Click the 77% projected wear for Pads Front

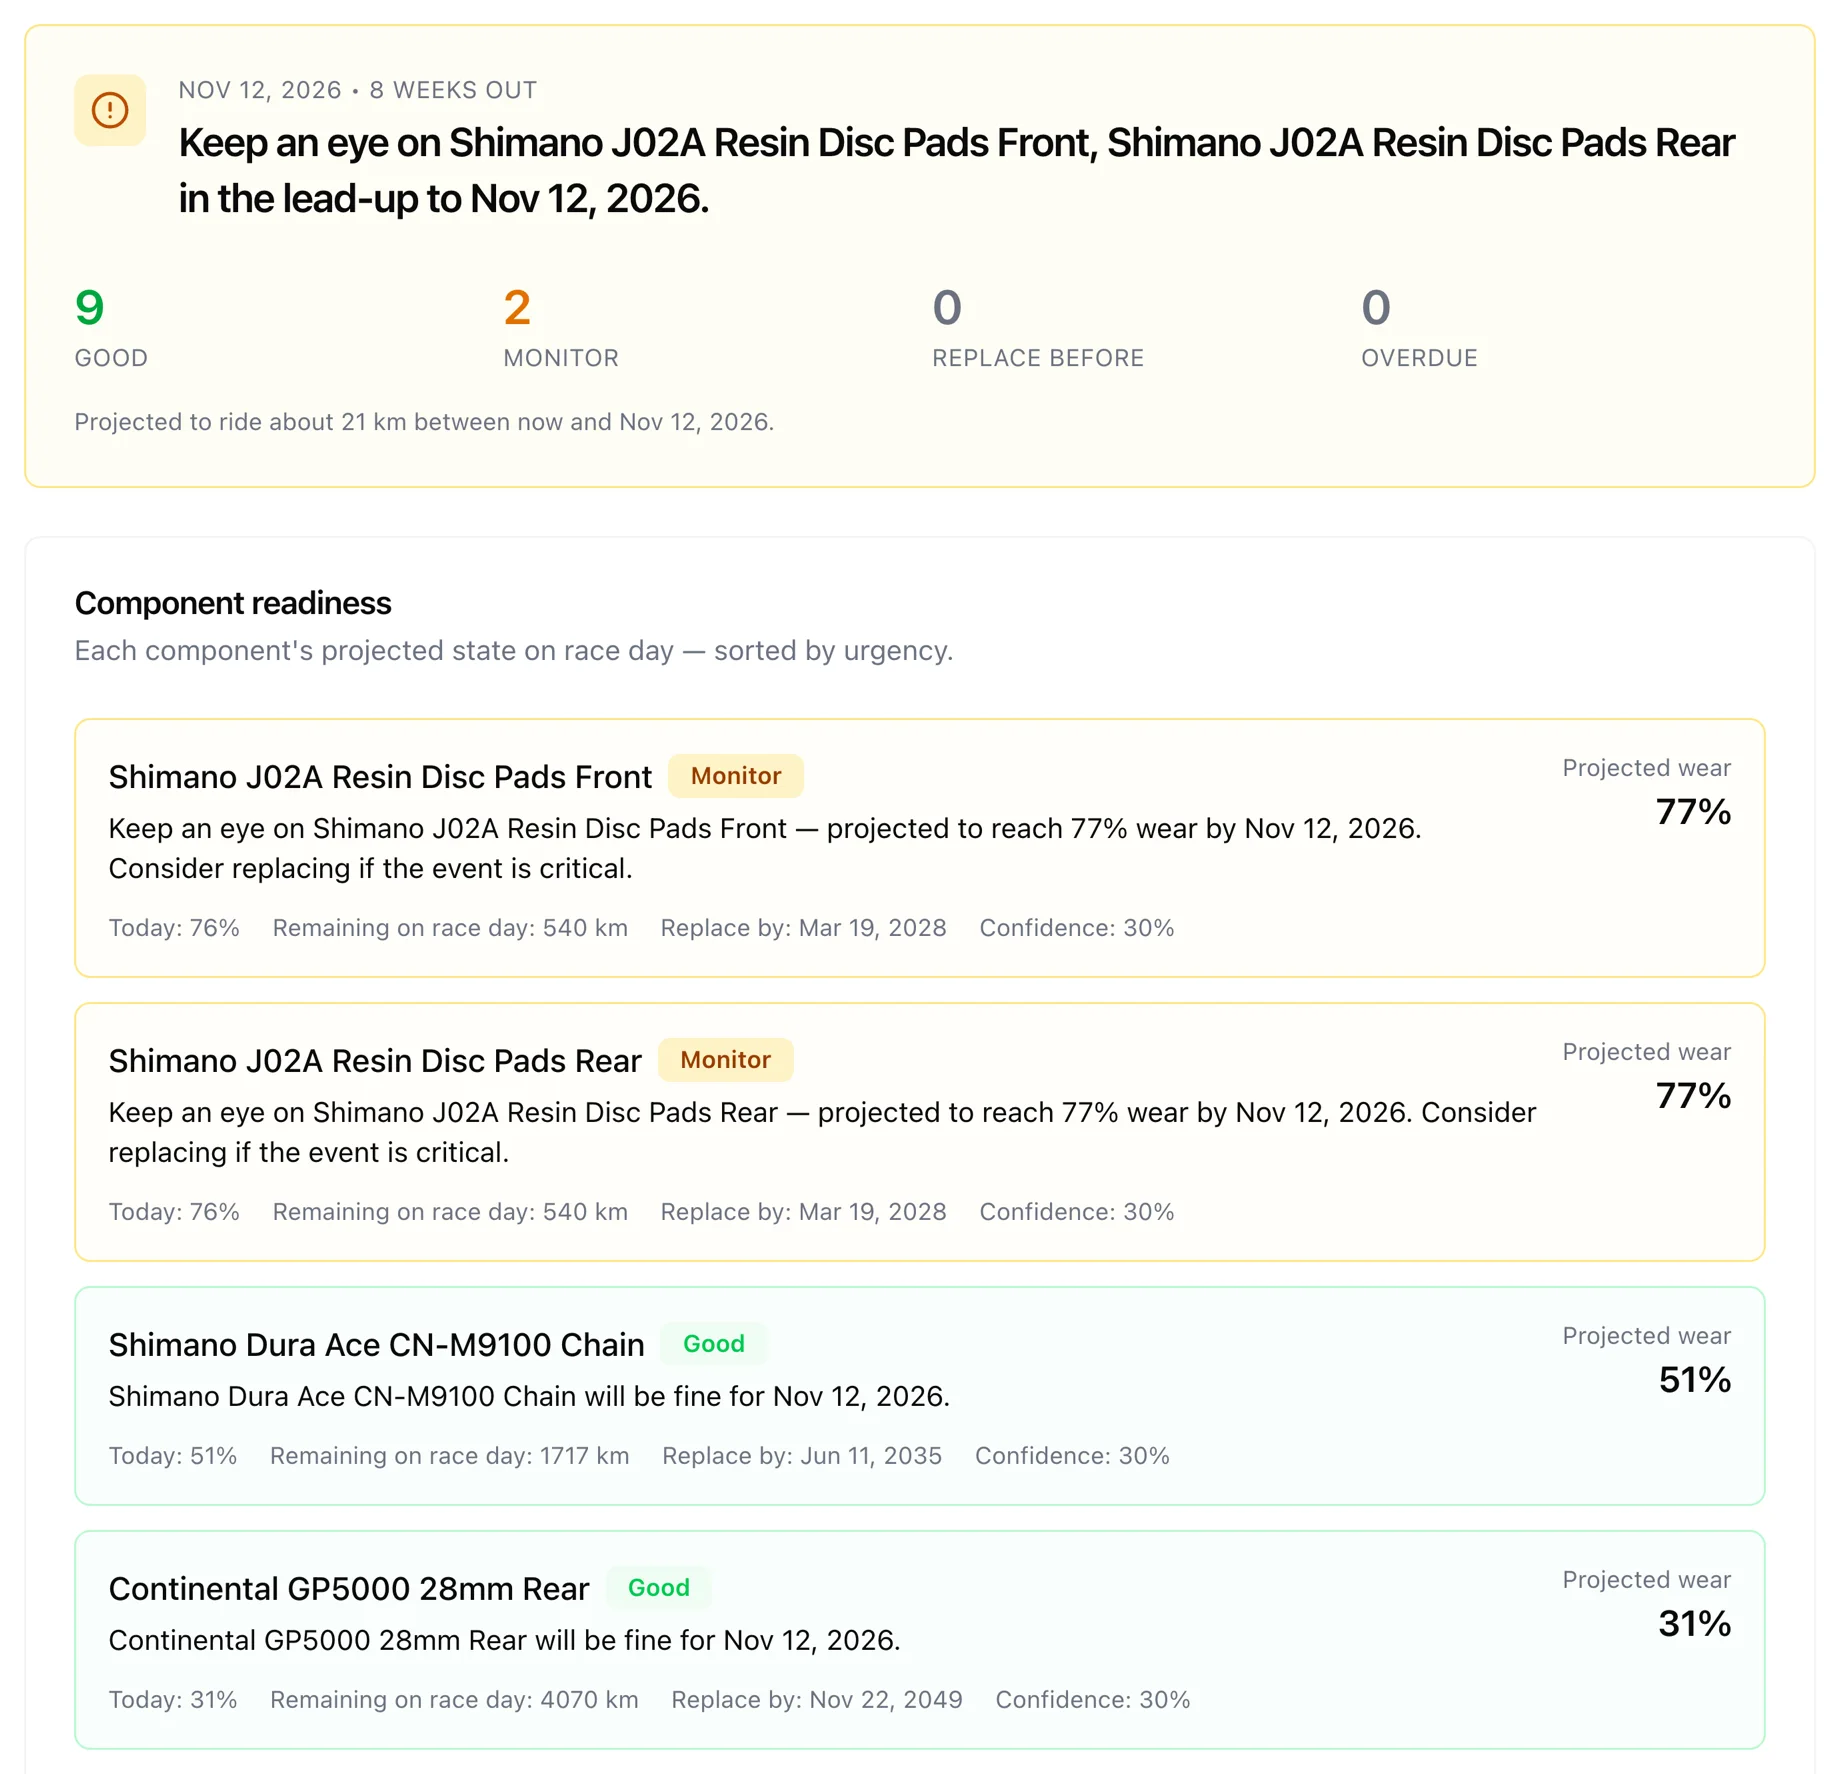tap(1693, 812)
